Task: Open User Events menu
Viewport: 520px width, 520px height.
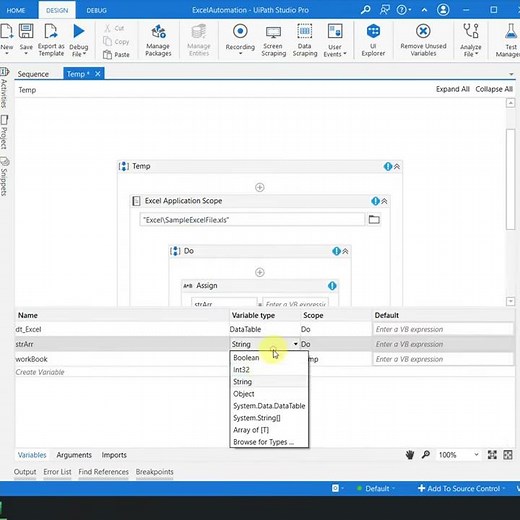Action: 335,40
